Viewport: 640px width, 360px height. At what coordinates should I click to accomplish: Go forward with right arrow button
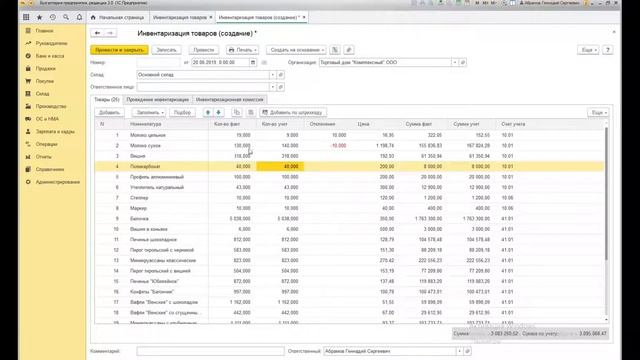pos(110,33)
